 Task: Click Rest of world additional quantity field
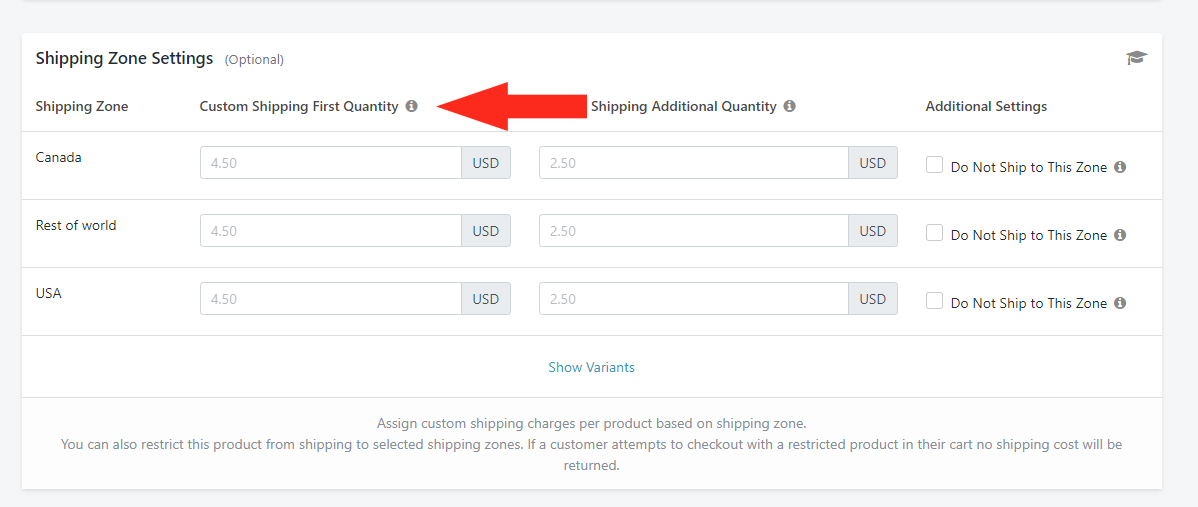coord(694,231)
